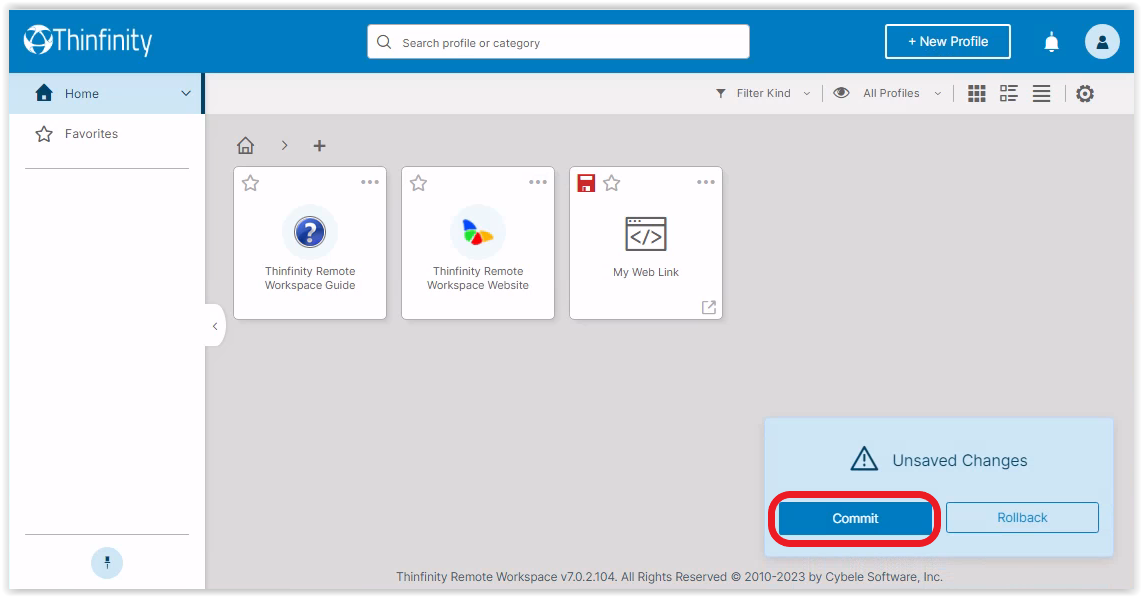Toggle the eye visibility icon
The image size is (1142, 597).
coord(841,92)
